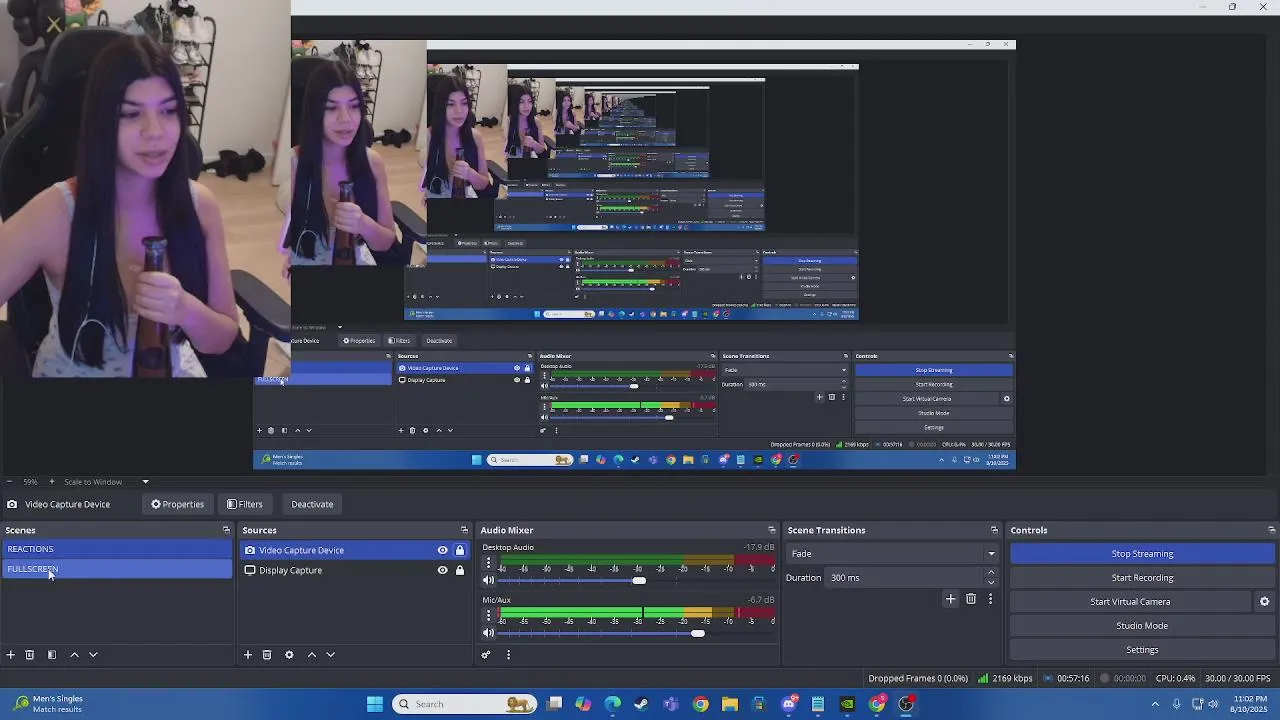The height and width of the screenshot is (720, 1280).
Task: Click Start Recording
Action: coord(1142,578)
